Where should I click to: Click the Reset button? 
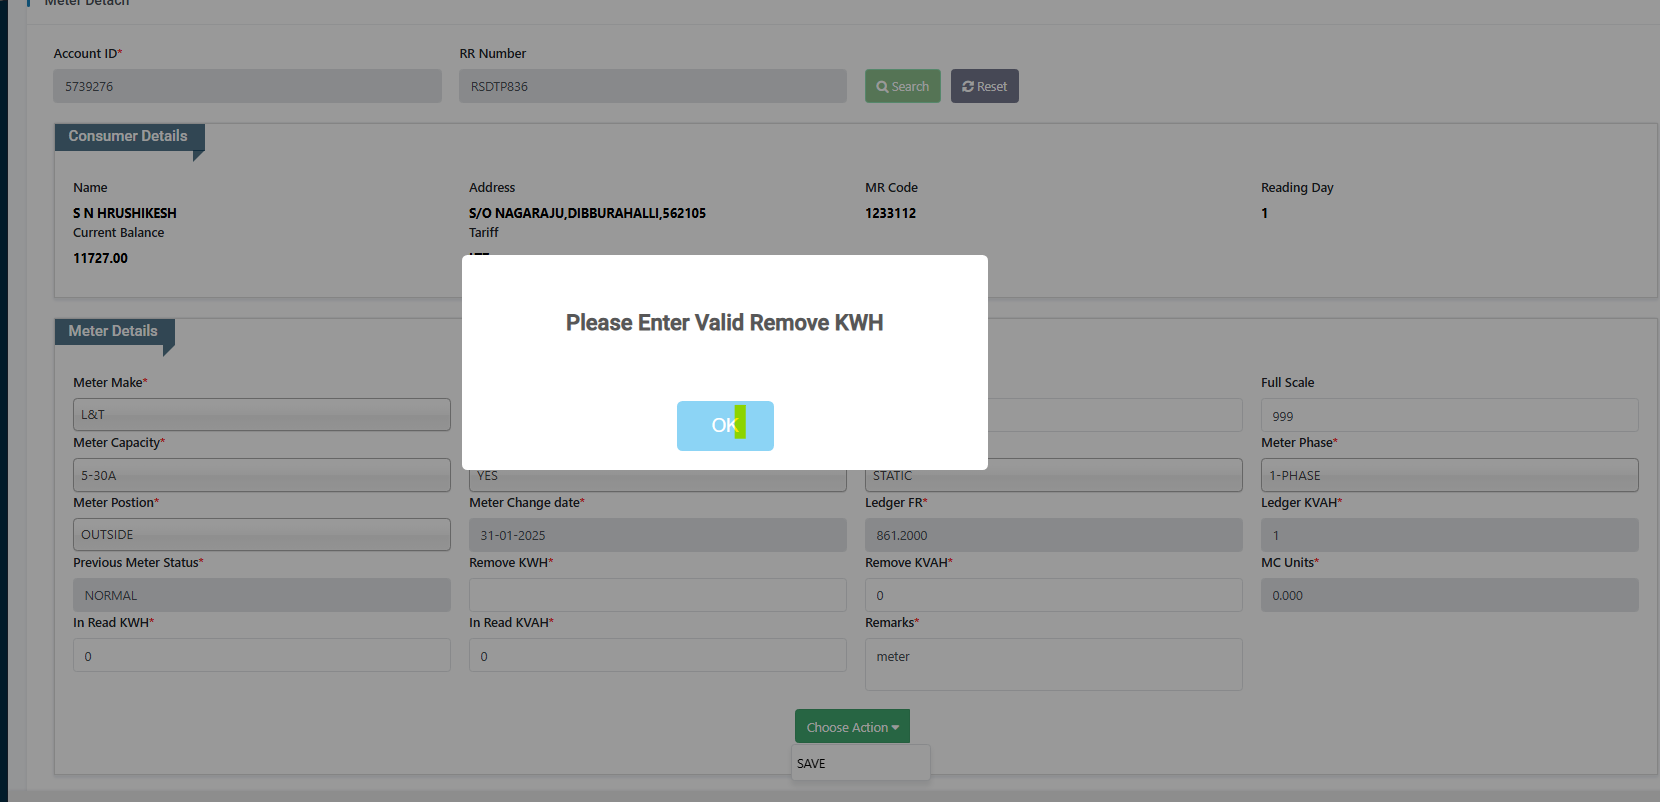click(x=985, y=86)
